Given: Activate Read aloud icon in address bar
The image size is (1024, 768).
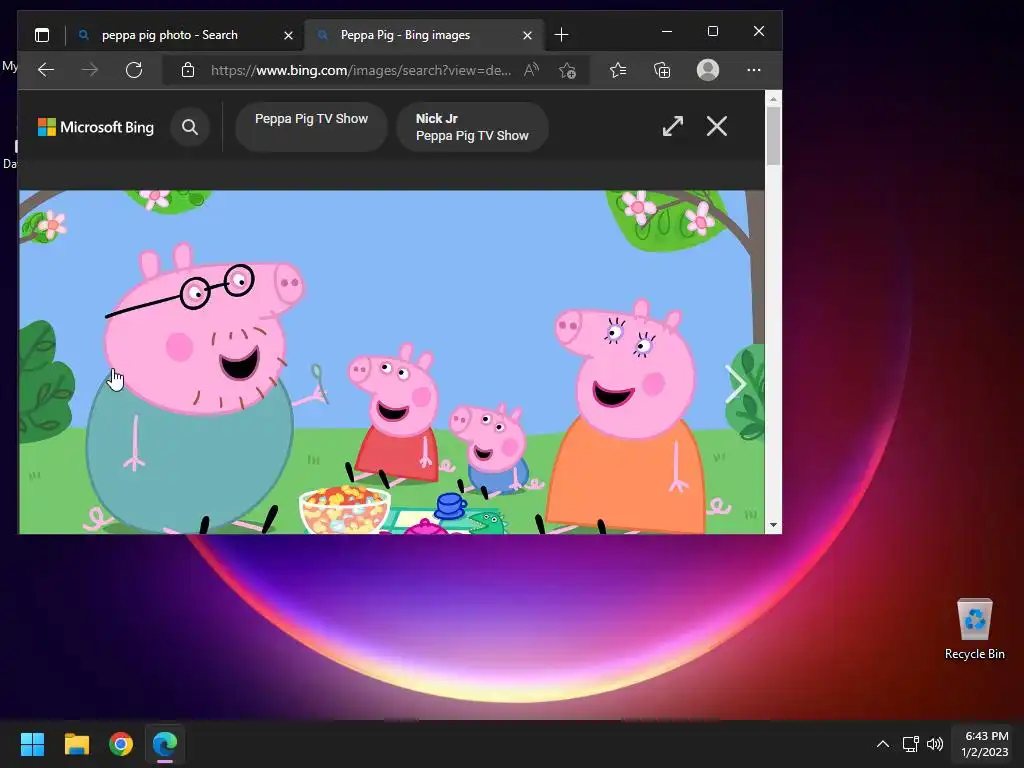Looking at the screenshot, I should click(532, 70).
